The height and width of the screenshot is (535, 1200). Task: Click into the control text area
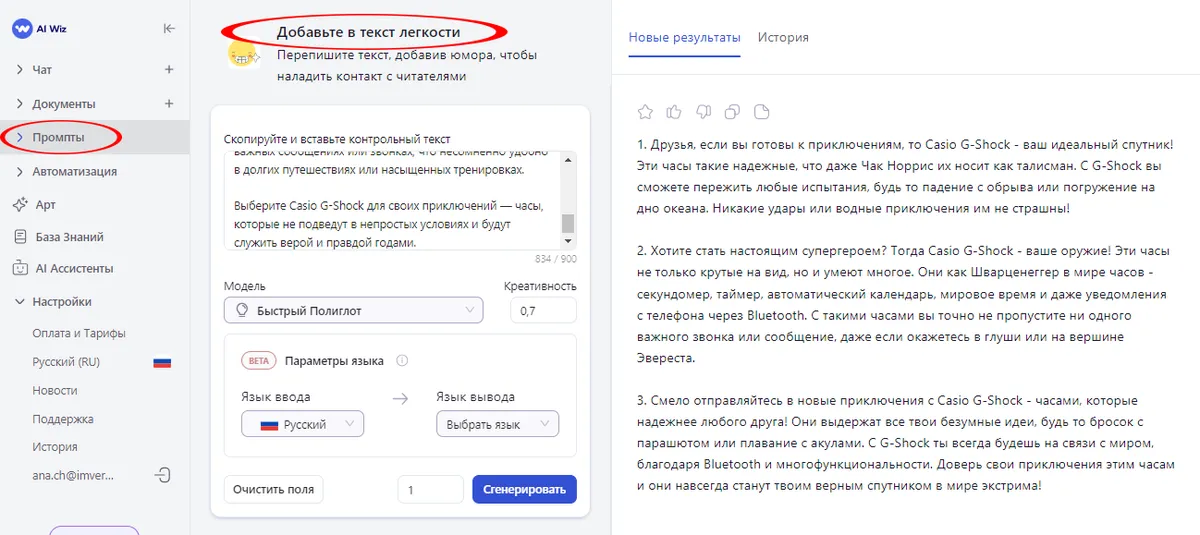(392, 200)
